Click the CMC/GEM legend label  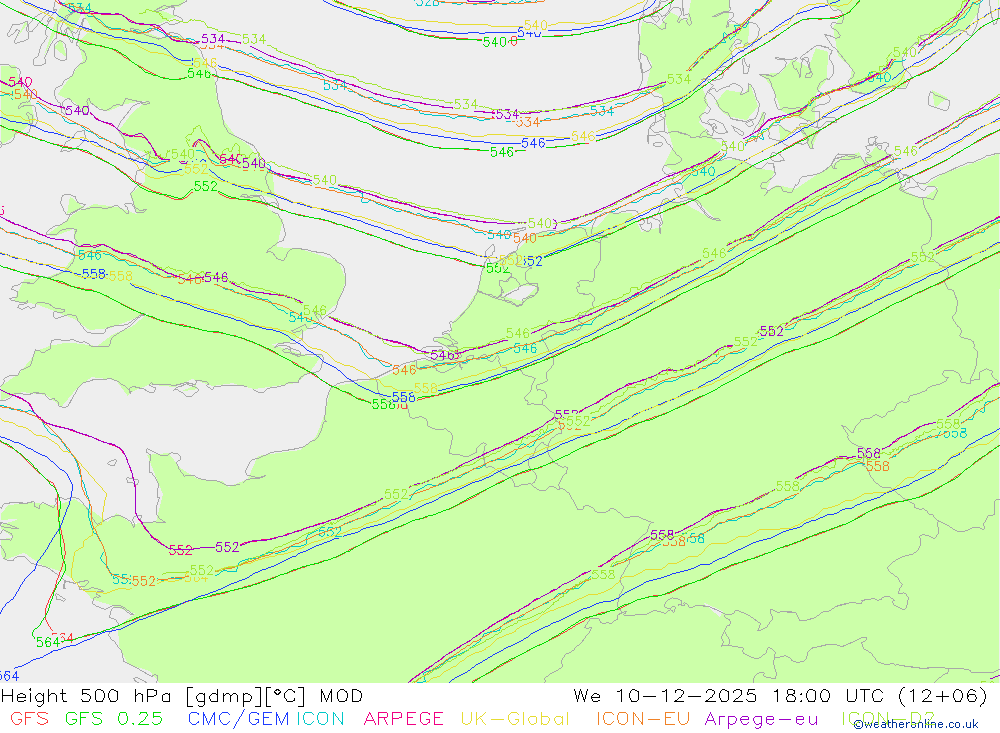[239, 718]
